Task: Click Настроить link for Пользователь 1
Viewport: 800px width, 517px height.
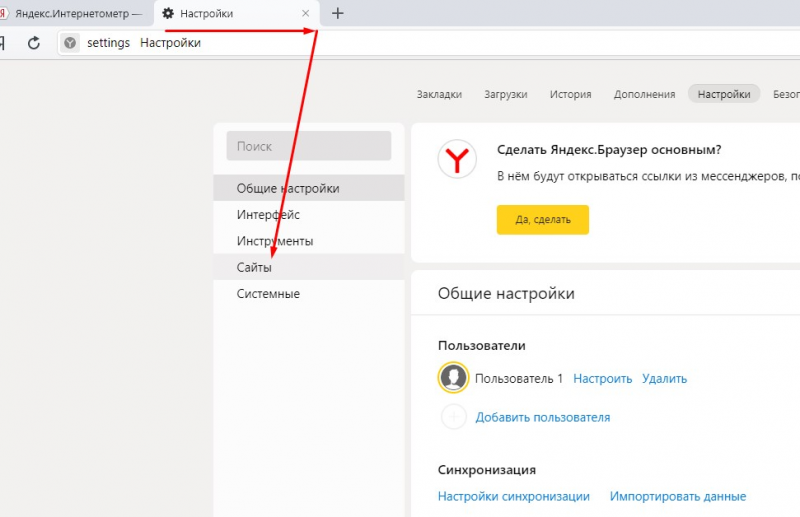Action: 603,379
